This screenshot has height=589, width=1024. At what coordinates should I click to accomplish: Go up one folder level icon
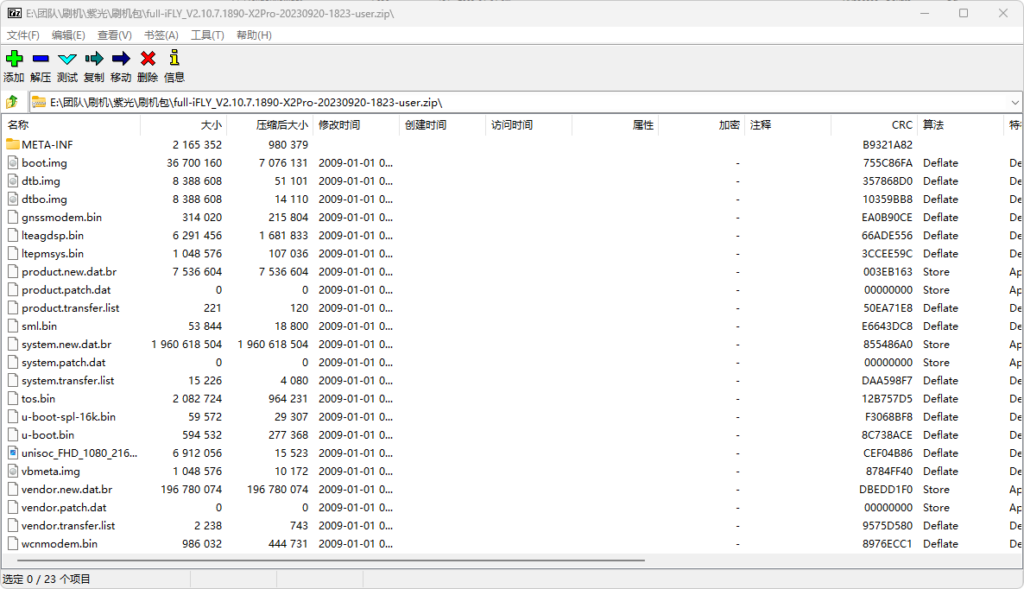[12, 102]
